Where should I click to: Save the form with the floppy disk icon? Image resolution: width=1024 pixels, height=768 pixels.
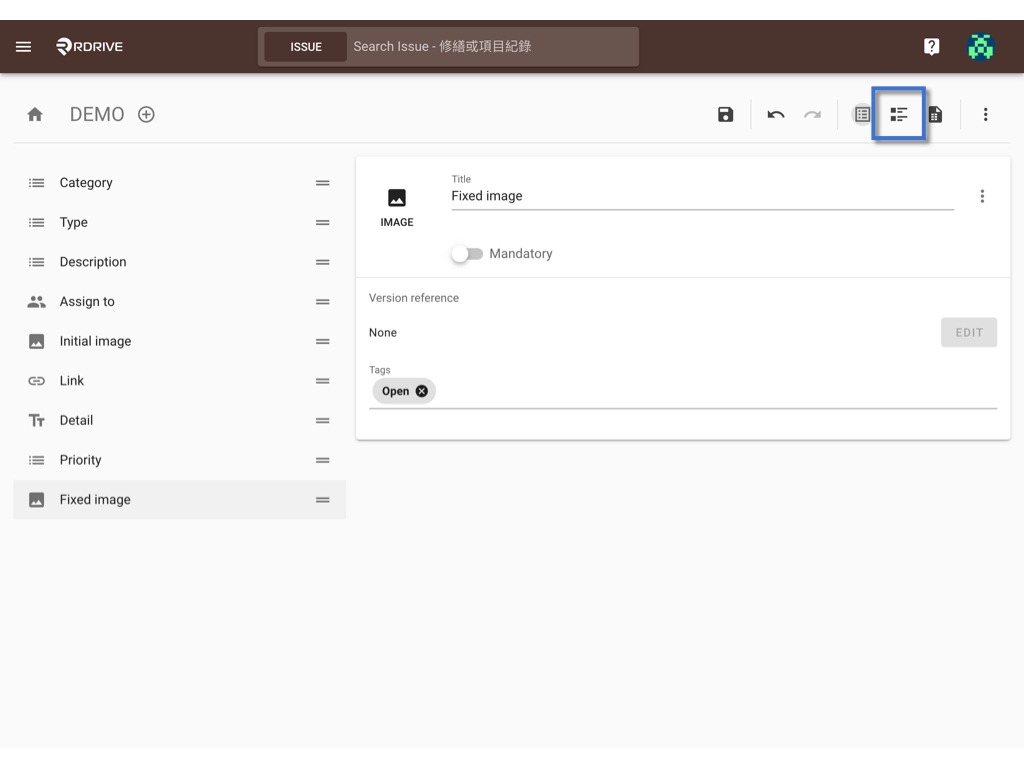tap(726, 115)
